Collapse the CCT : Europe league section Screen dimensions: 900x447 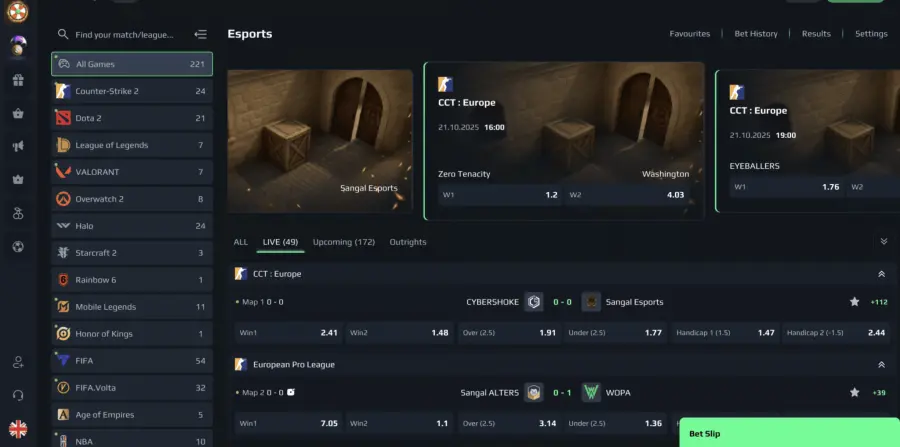pyautogui.click(x=882, y=274)
